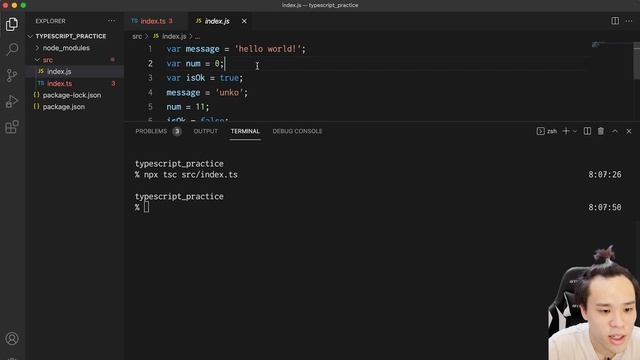Kill terminal with trash icon
The image size is (640, 360).
(601, 131)
